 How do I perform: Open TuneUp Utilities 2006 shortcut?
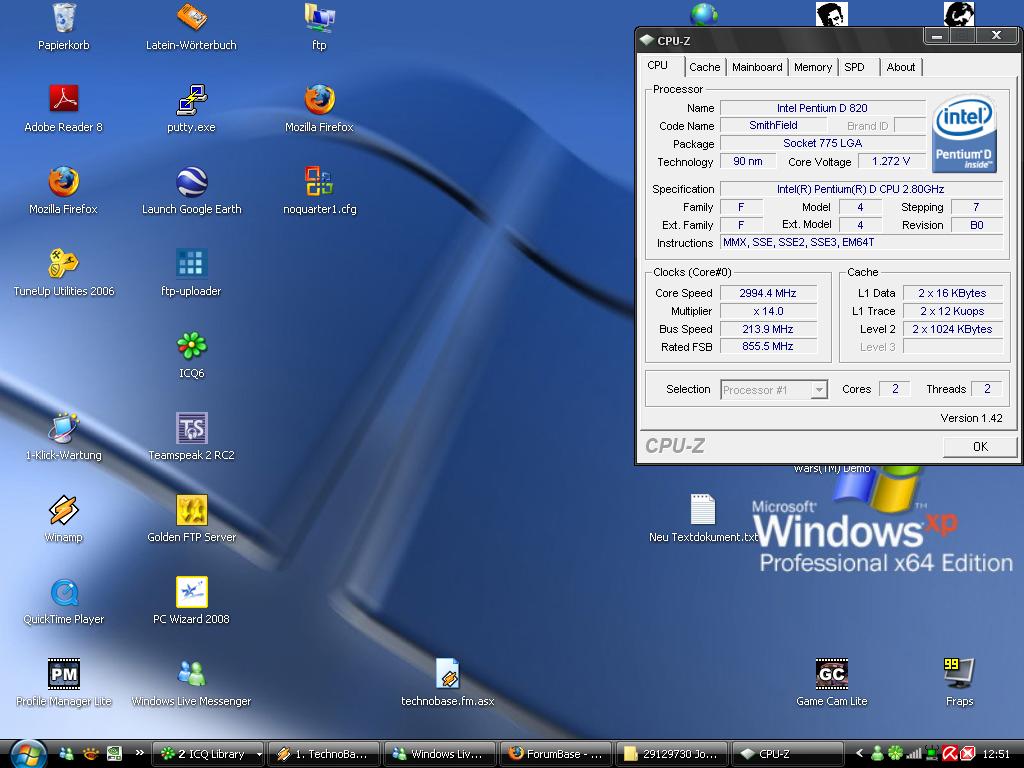(63, 264)
